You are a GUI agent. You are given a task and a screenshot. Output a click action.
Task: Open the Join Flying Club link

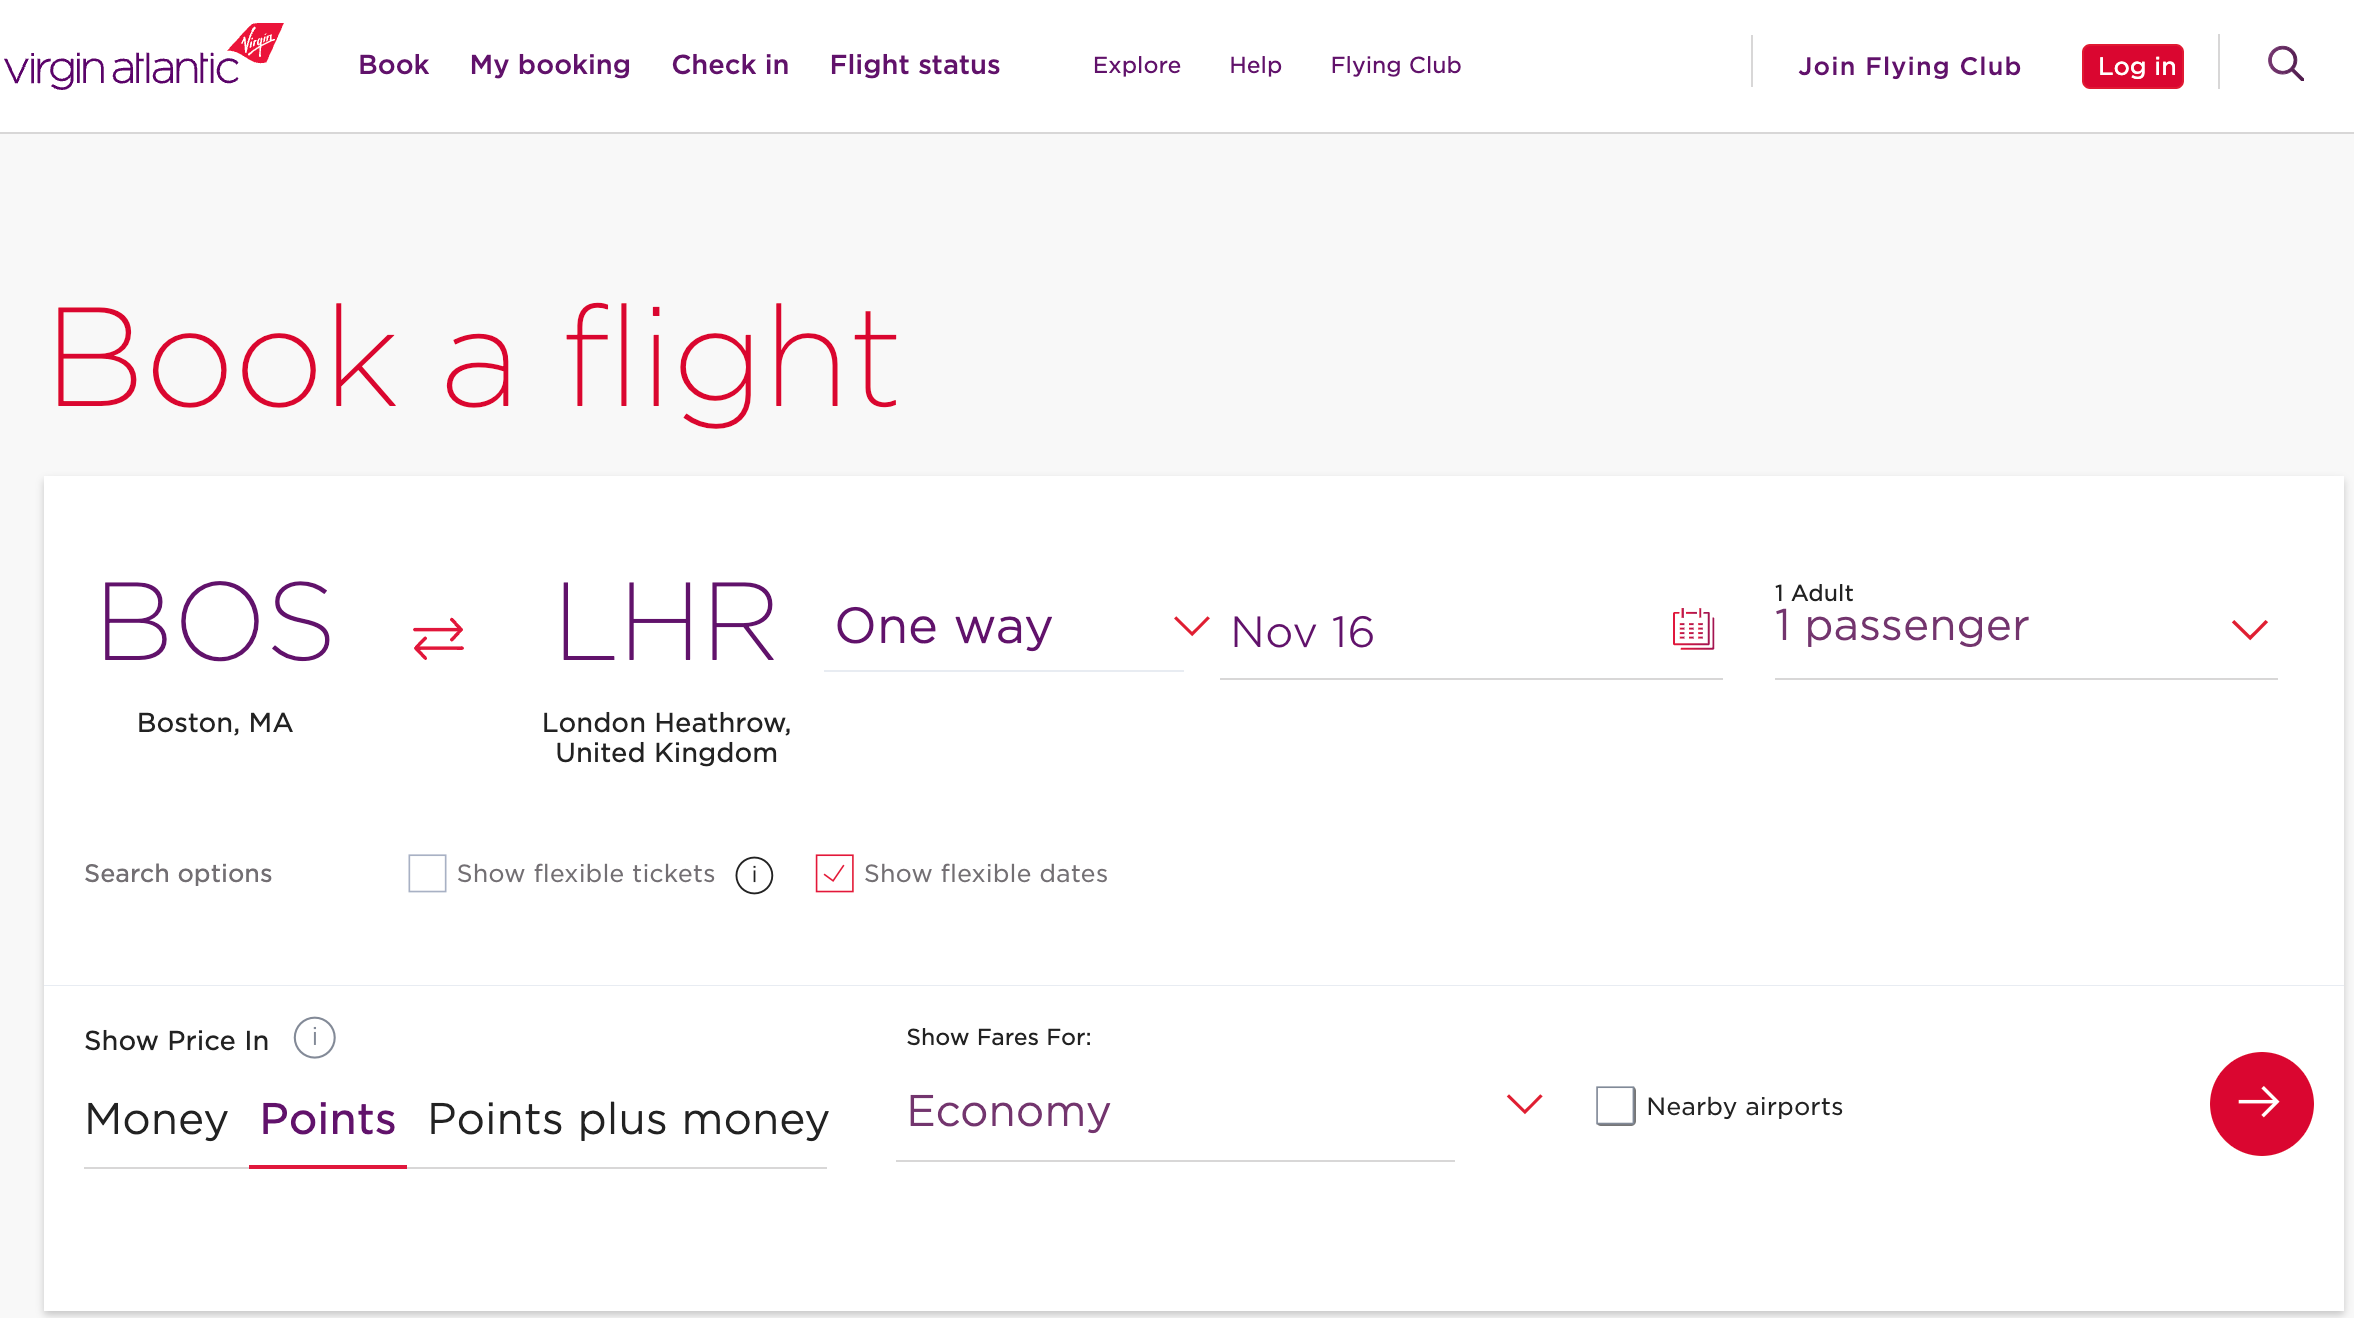coord(1909,65)
